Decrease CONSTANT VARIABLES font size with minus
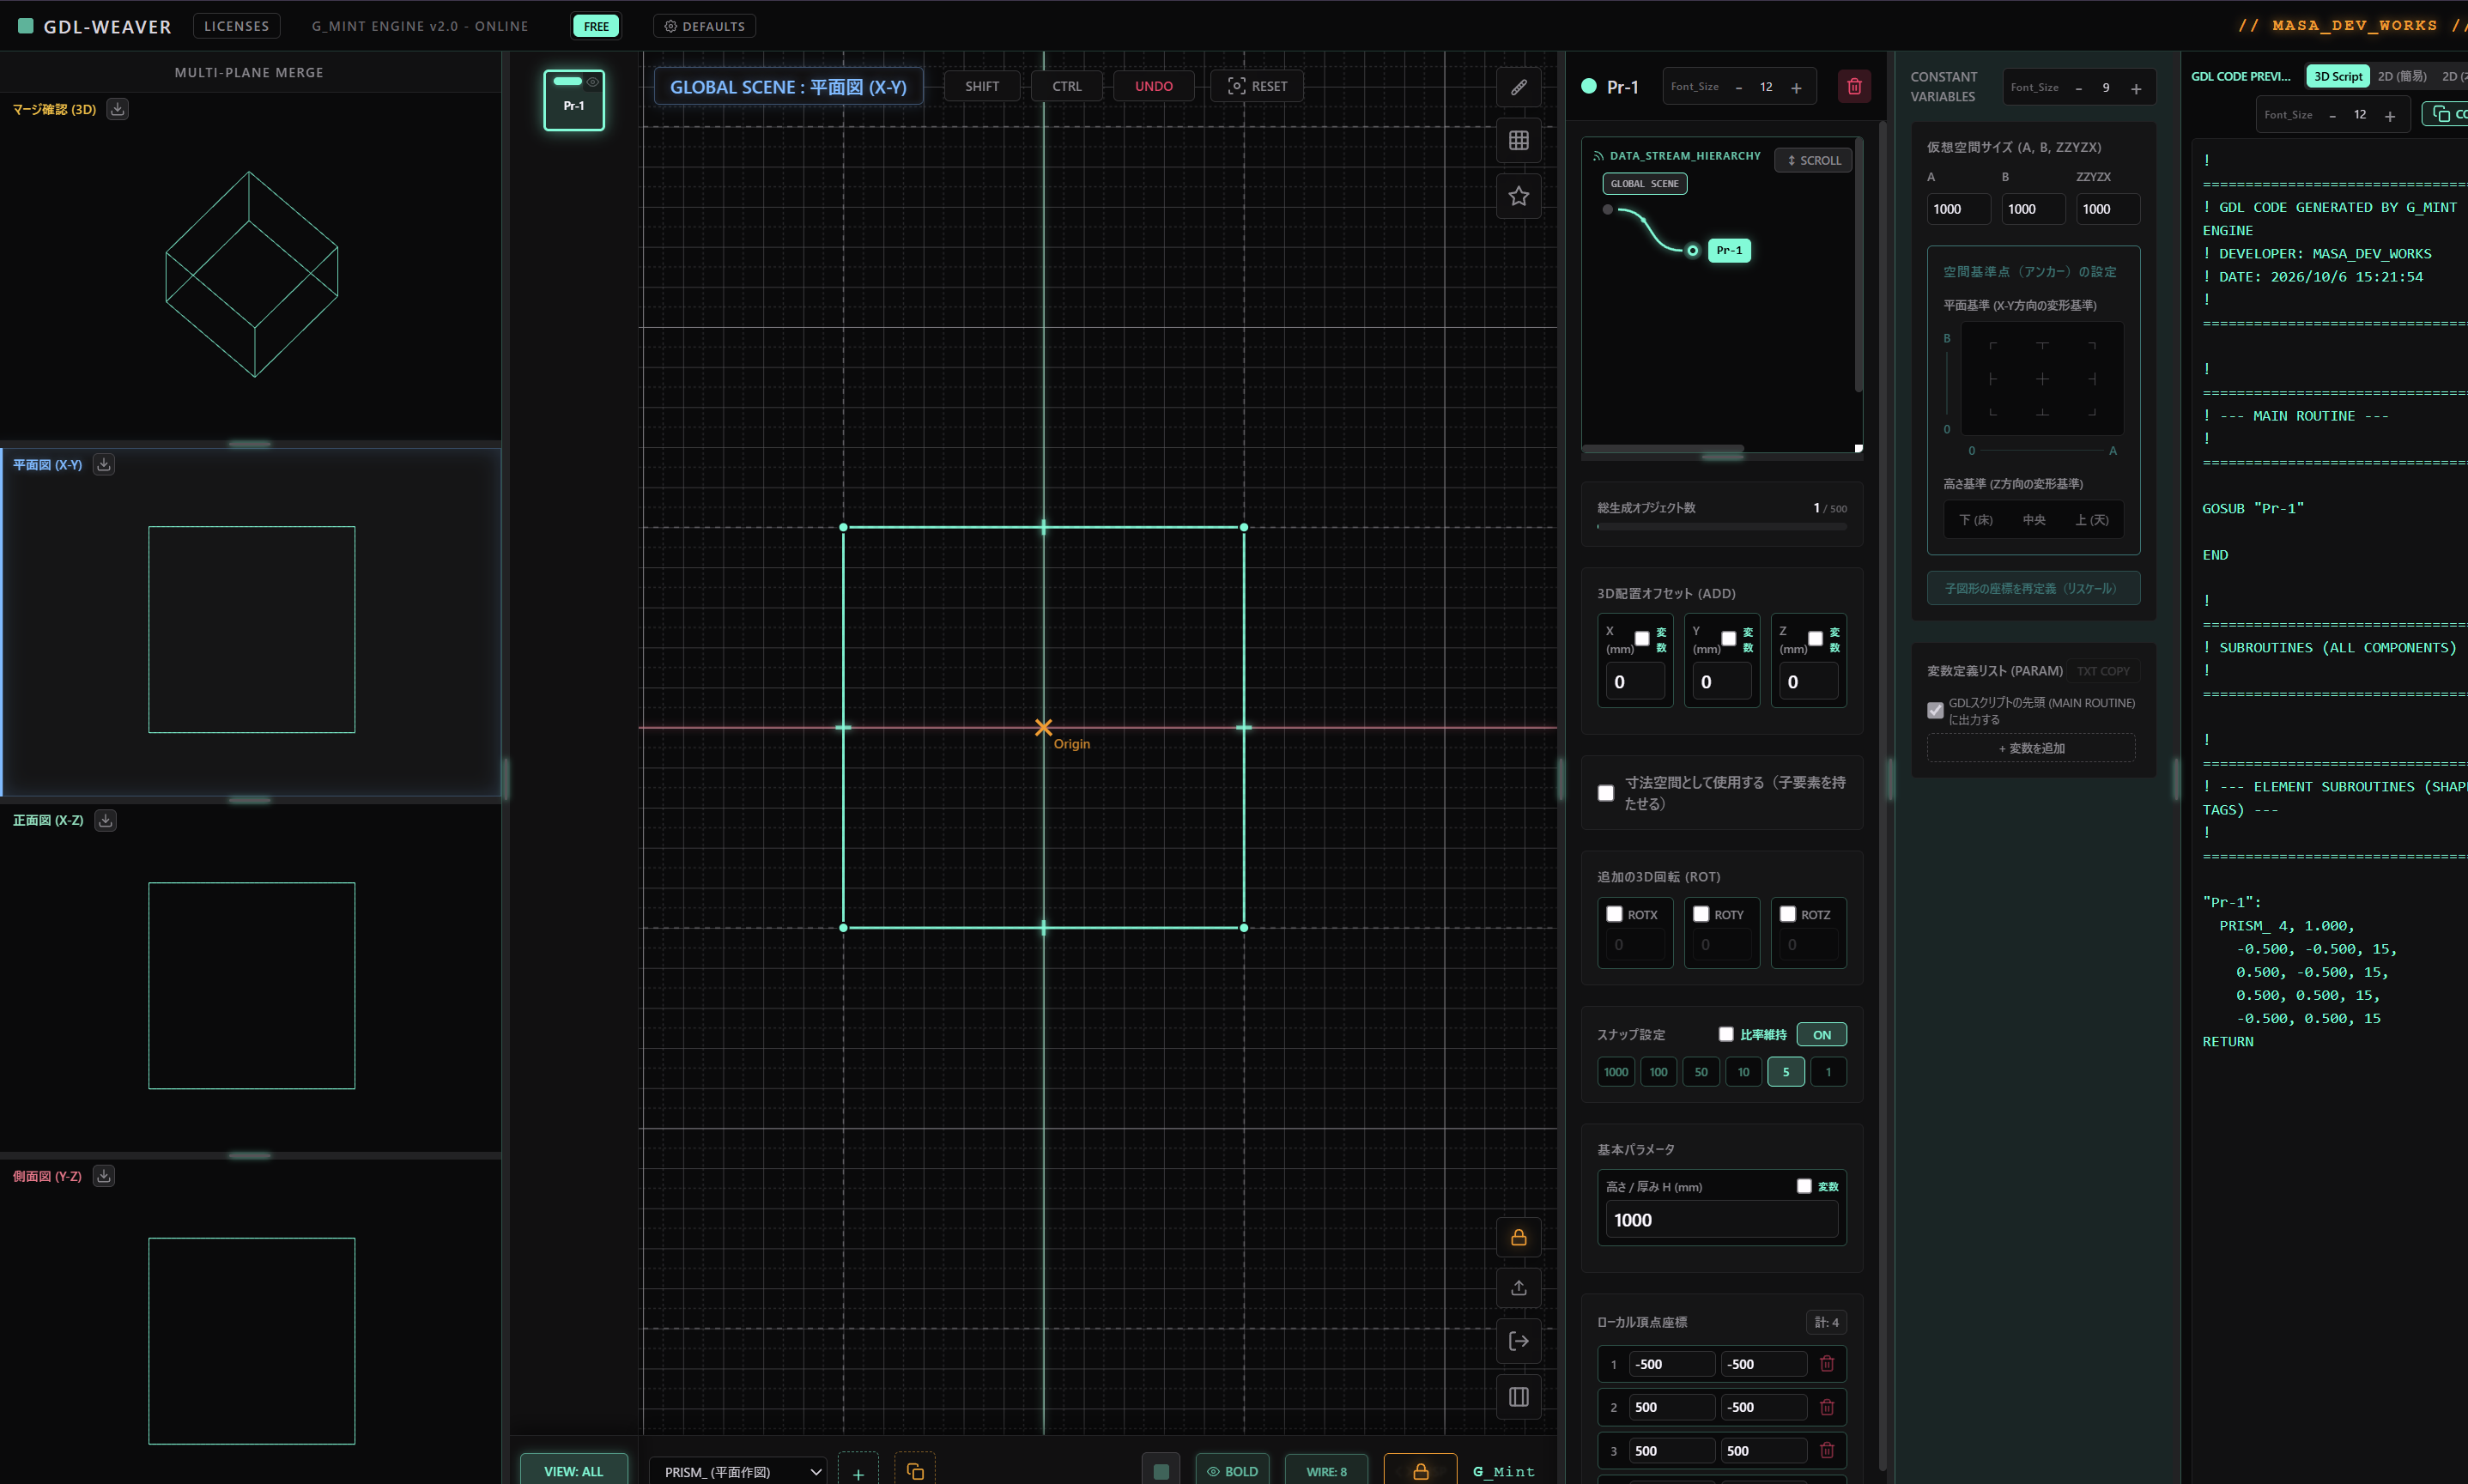The width and height of the screenshot is (2468, 1484). 2079,88
